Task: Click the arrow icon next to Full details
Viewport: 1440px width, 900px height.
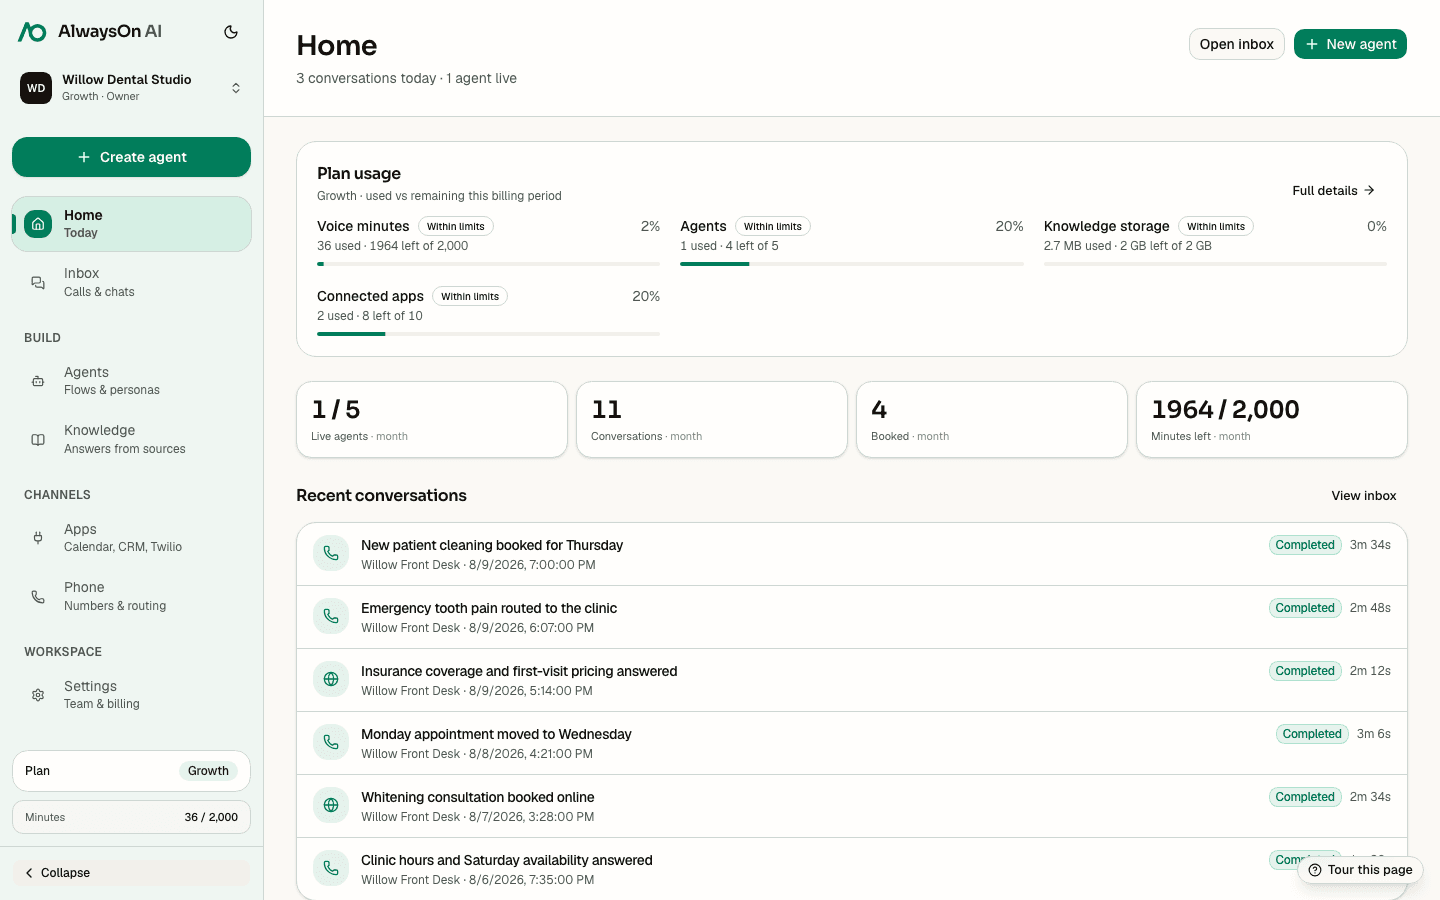Action: (1370, 190)
